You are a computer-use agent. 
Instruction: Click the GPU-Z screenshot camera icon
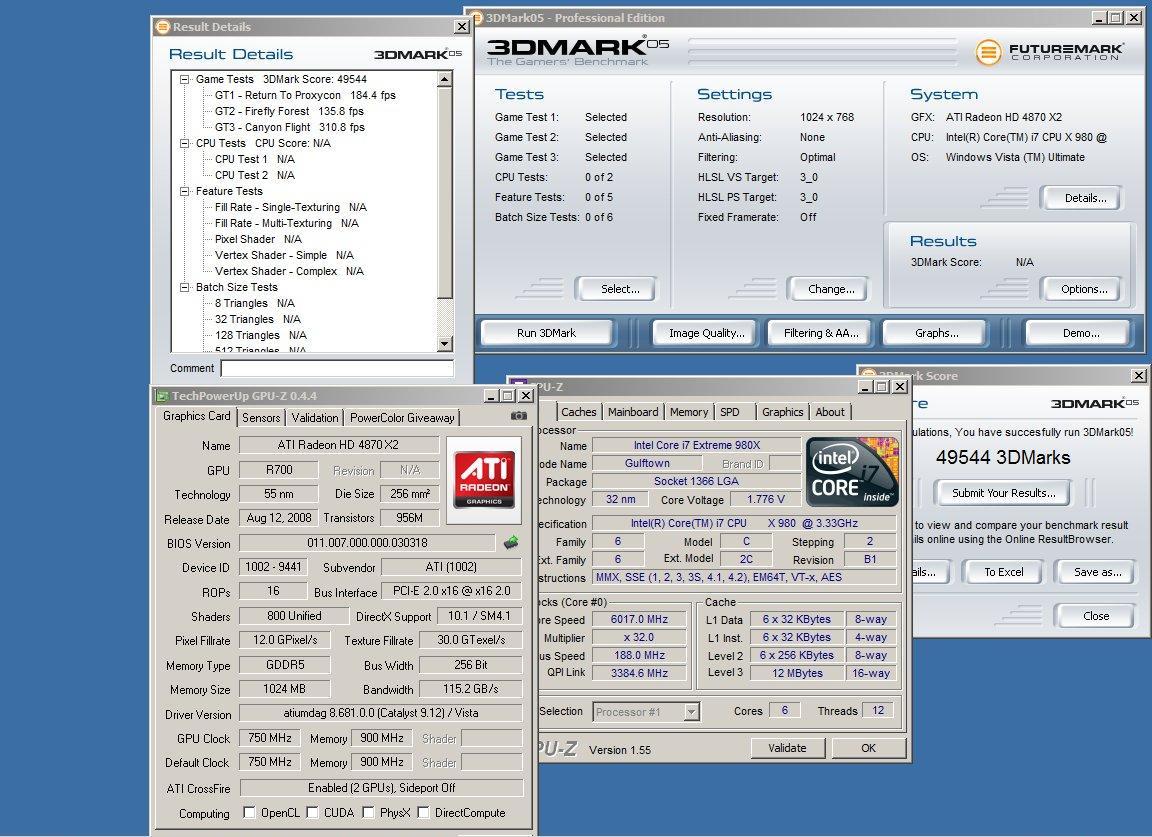pos(519,416)
